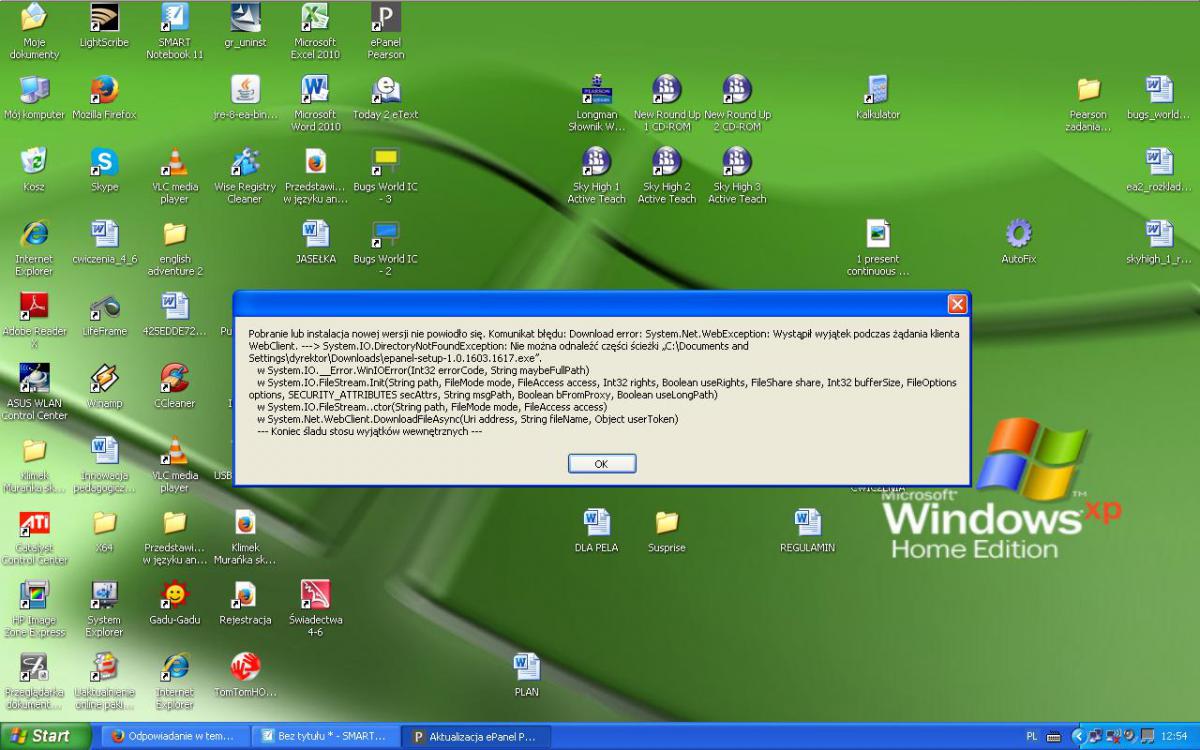
Task: Select Innowacja pedagogicz... Word document
Action: 104,464
